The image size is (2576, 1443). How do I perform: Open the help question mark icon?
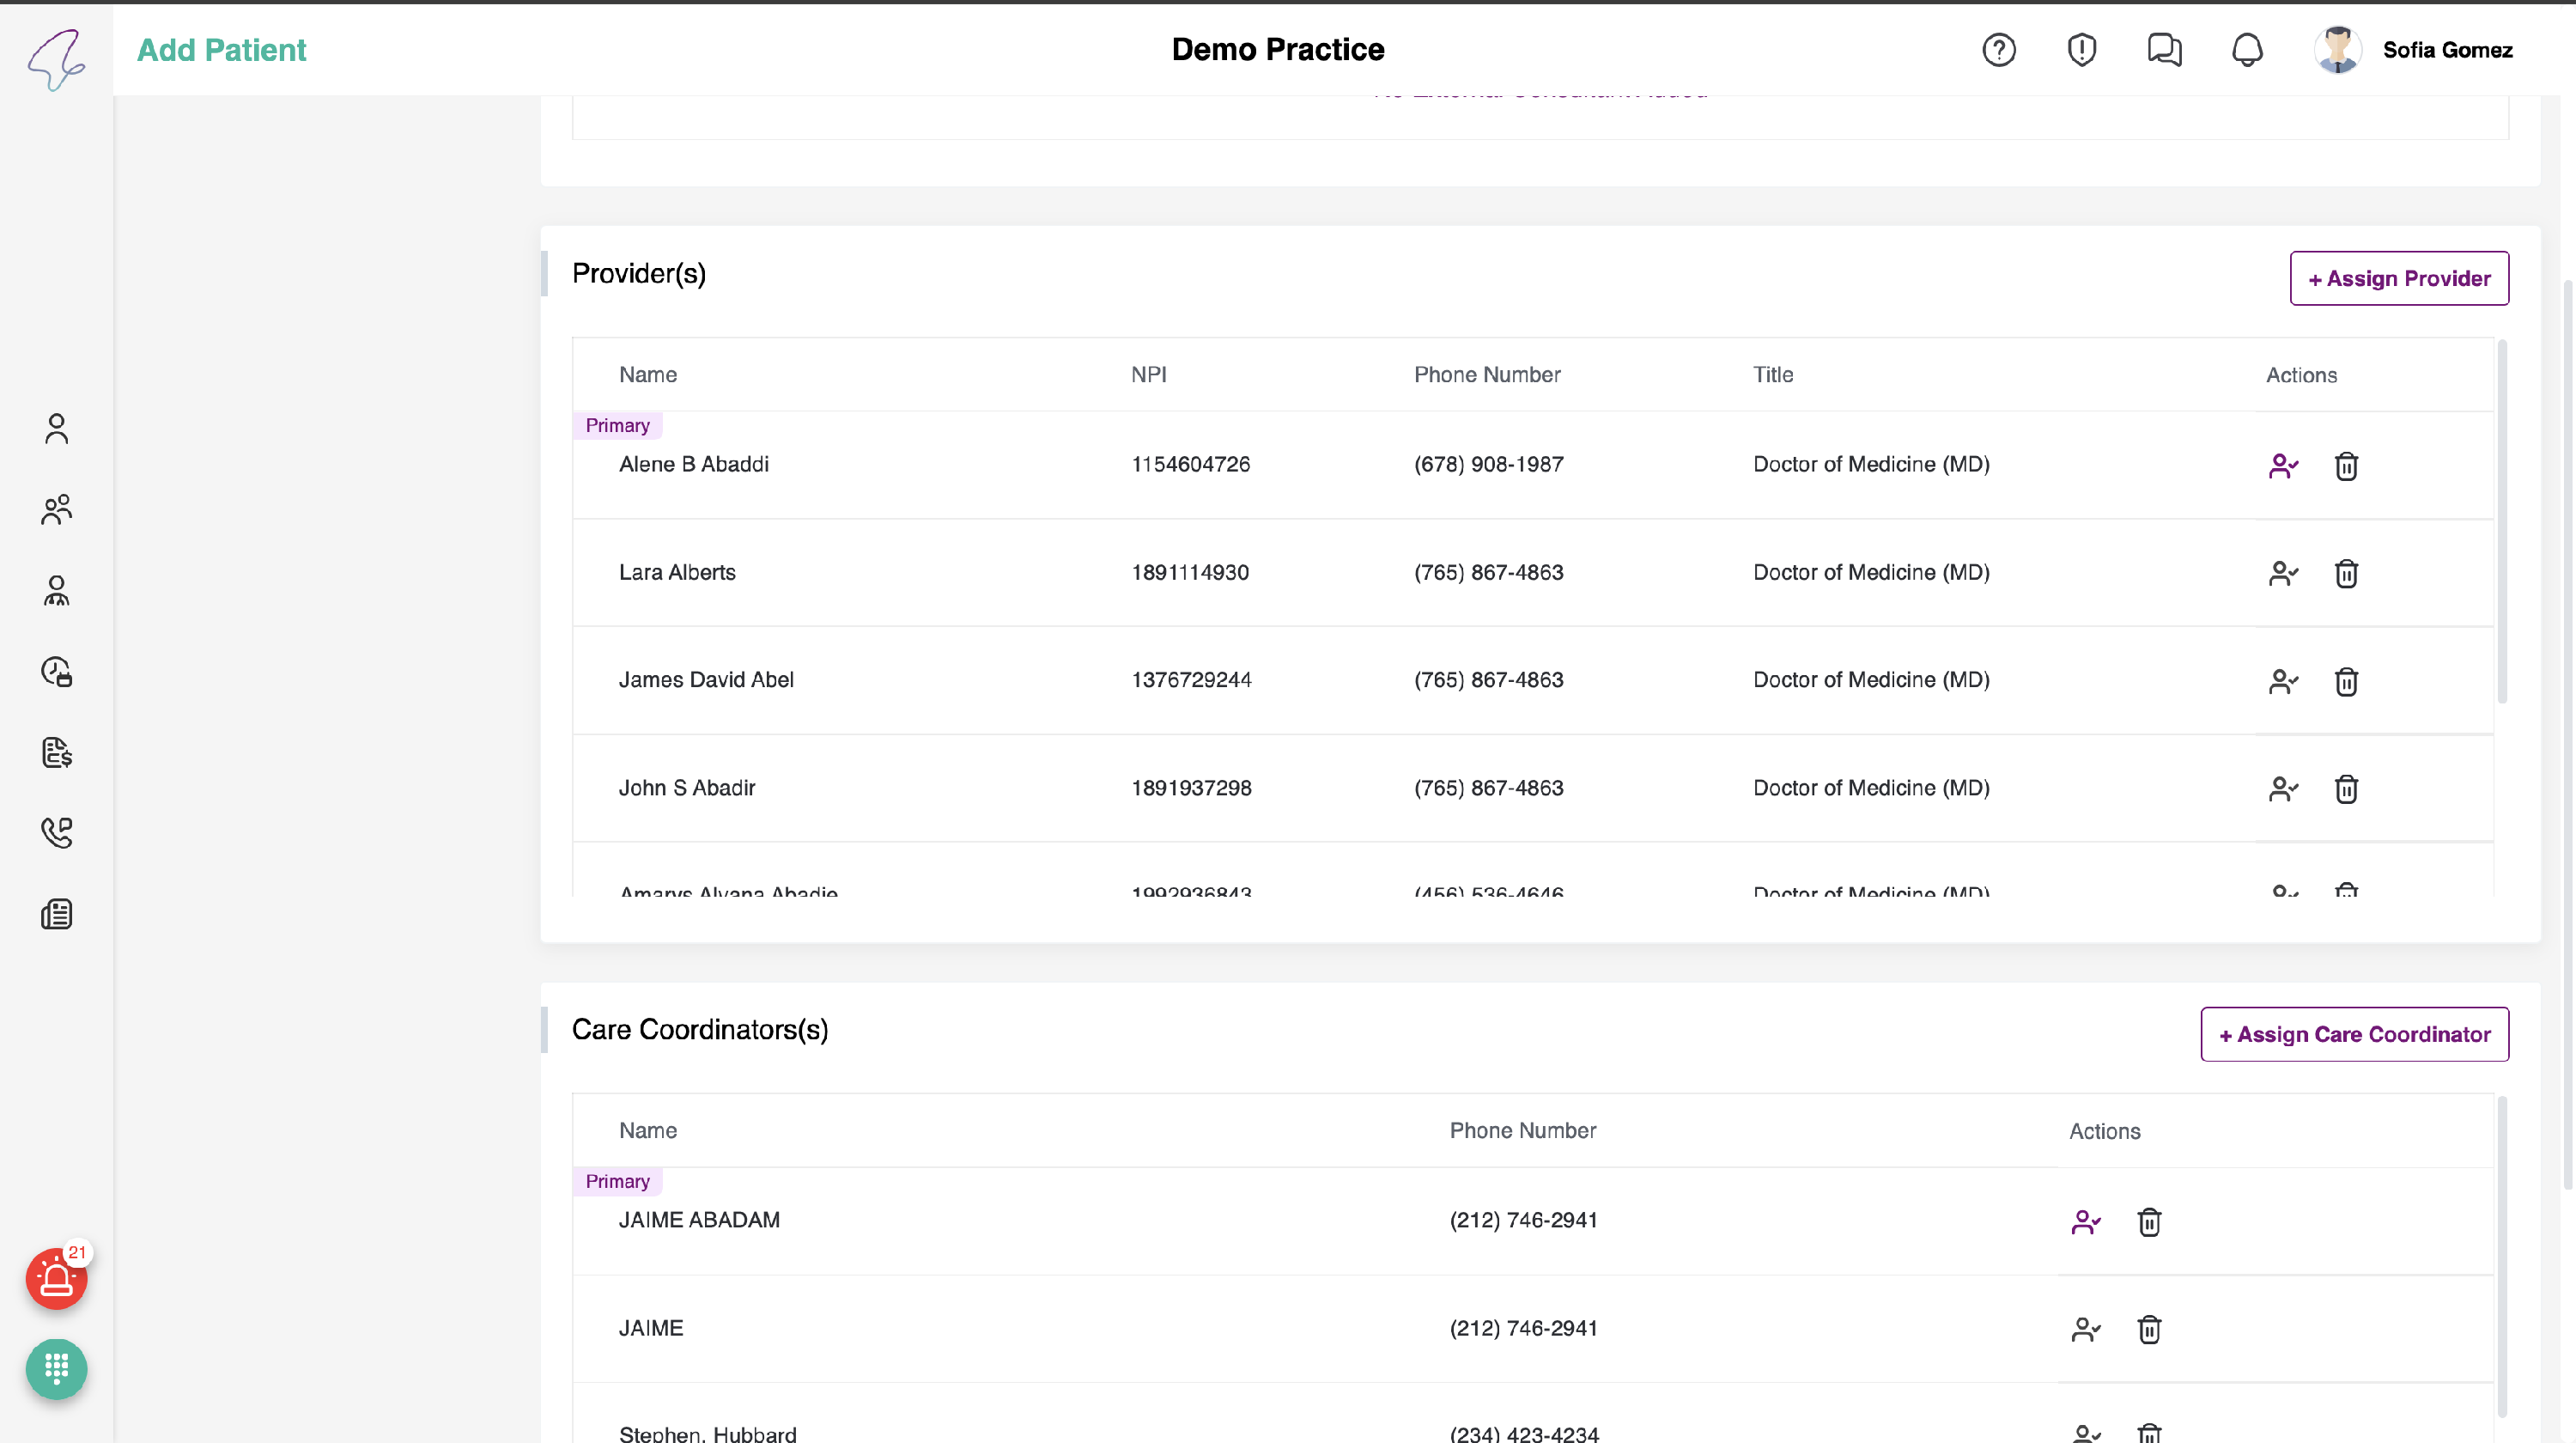[x=1998, y=50]
